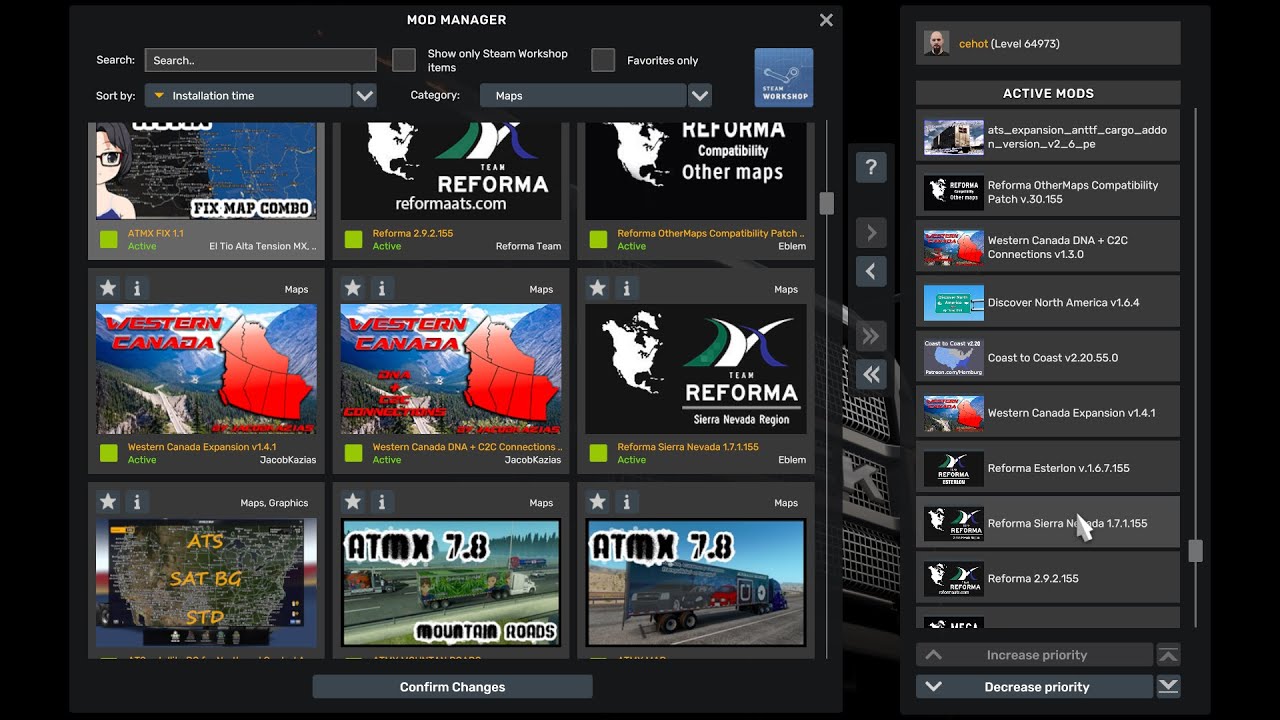Image resolution: width=1280 pixels, height=720 pixels.
Task: Select Western Canada Expansion v1.4.1 active mod
Action: tap(1048, 412)
